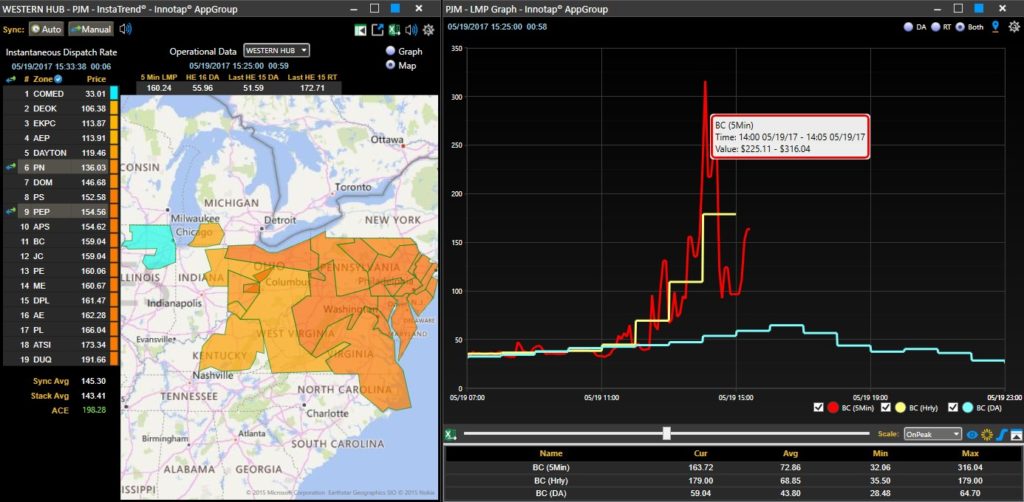Viewport: 1024px width, 502px height.
Task: Select the Both radio in LMP Graph
Action: (x=959, y=27)
